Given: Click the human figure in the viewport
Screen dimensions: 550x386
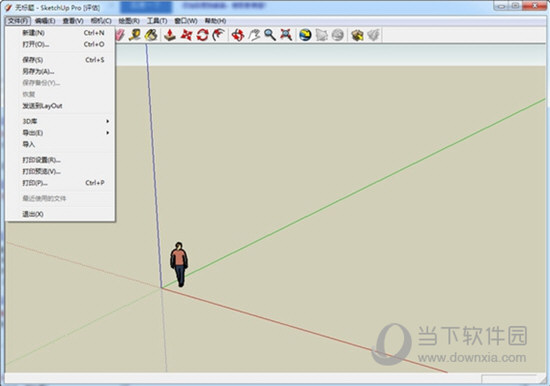Looking at the screenshot, I should coord(179,264).
